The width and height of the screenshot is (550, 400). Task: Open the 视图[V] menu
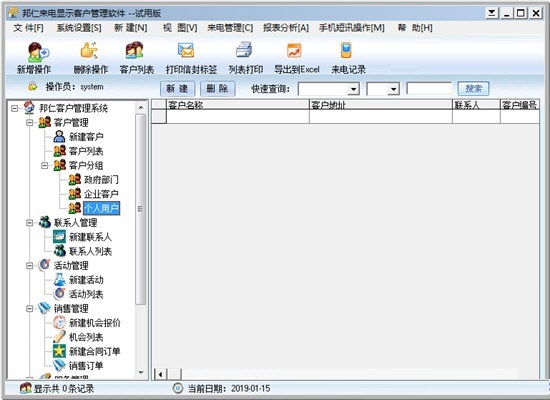coord(180,28)
